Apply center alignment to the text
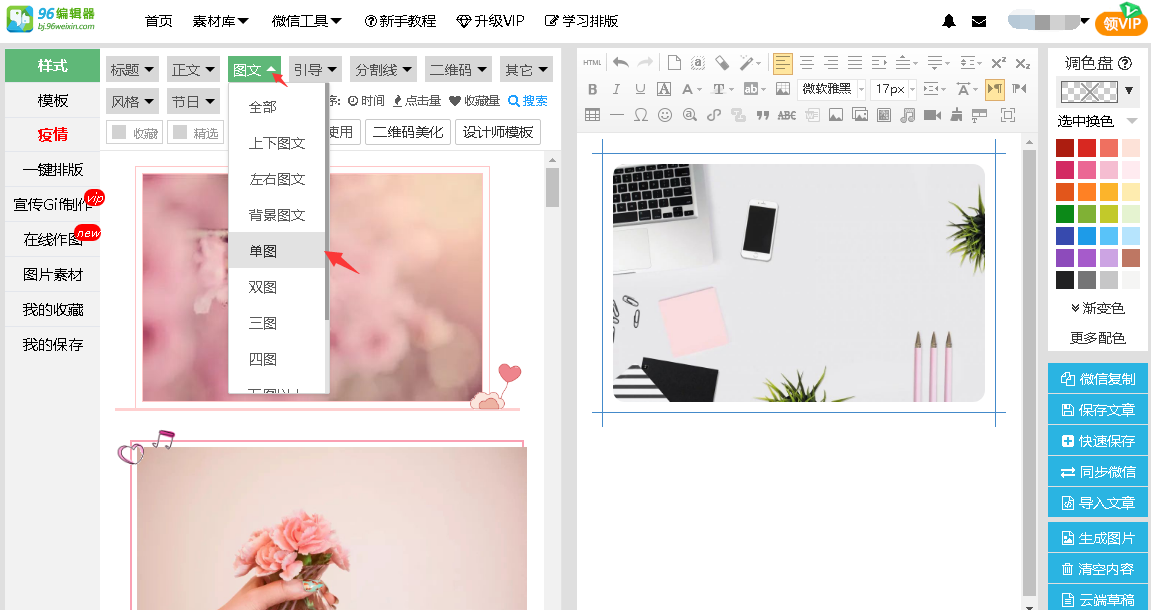 [x=807, y=63]
